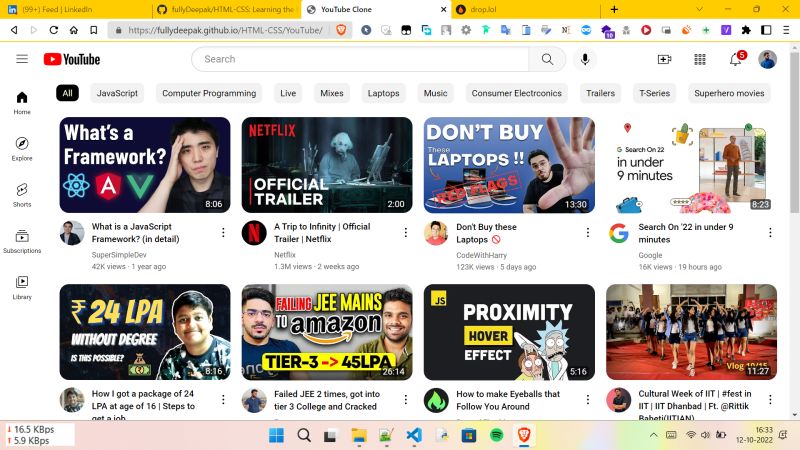
Task: Click the magnifier search button
Action: (547, 59)
